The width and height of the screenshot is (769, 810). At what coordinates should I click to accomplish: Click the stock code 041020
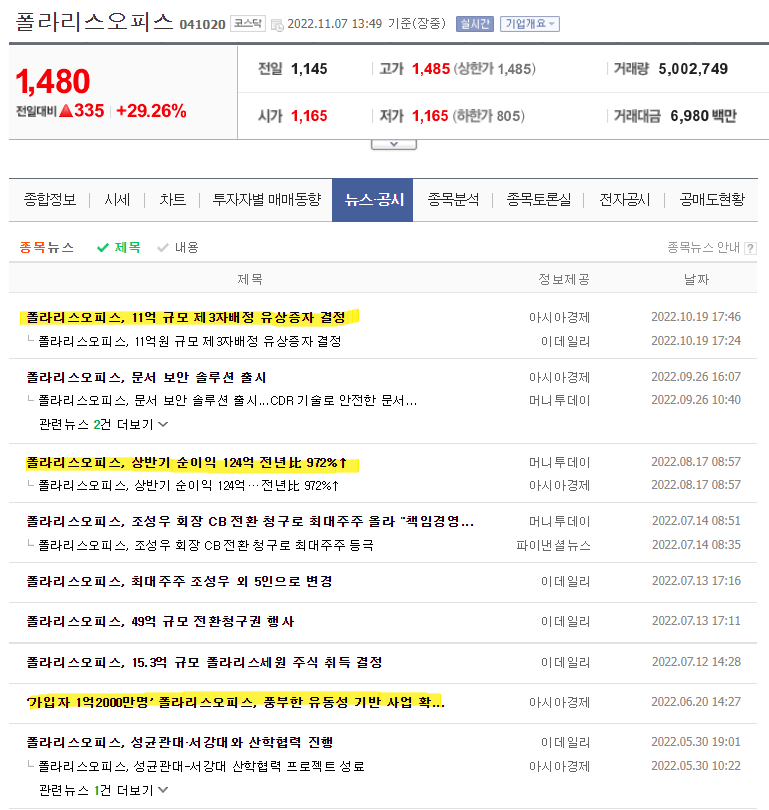[x=202, y=24]
